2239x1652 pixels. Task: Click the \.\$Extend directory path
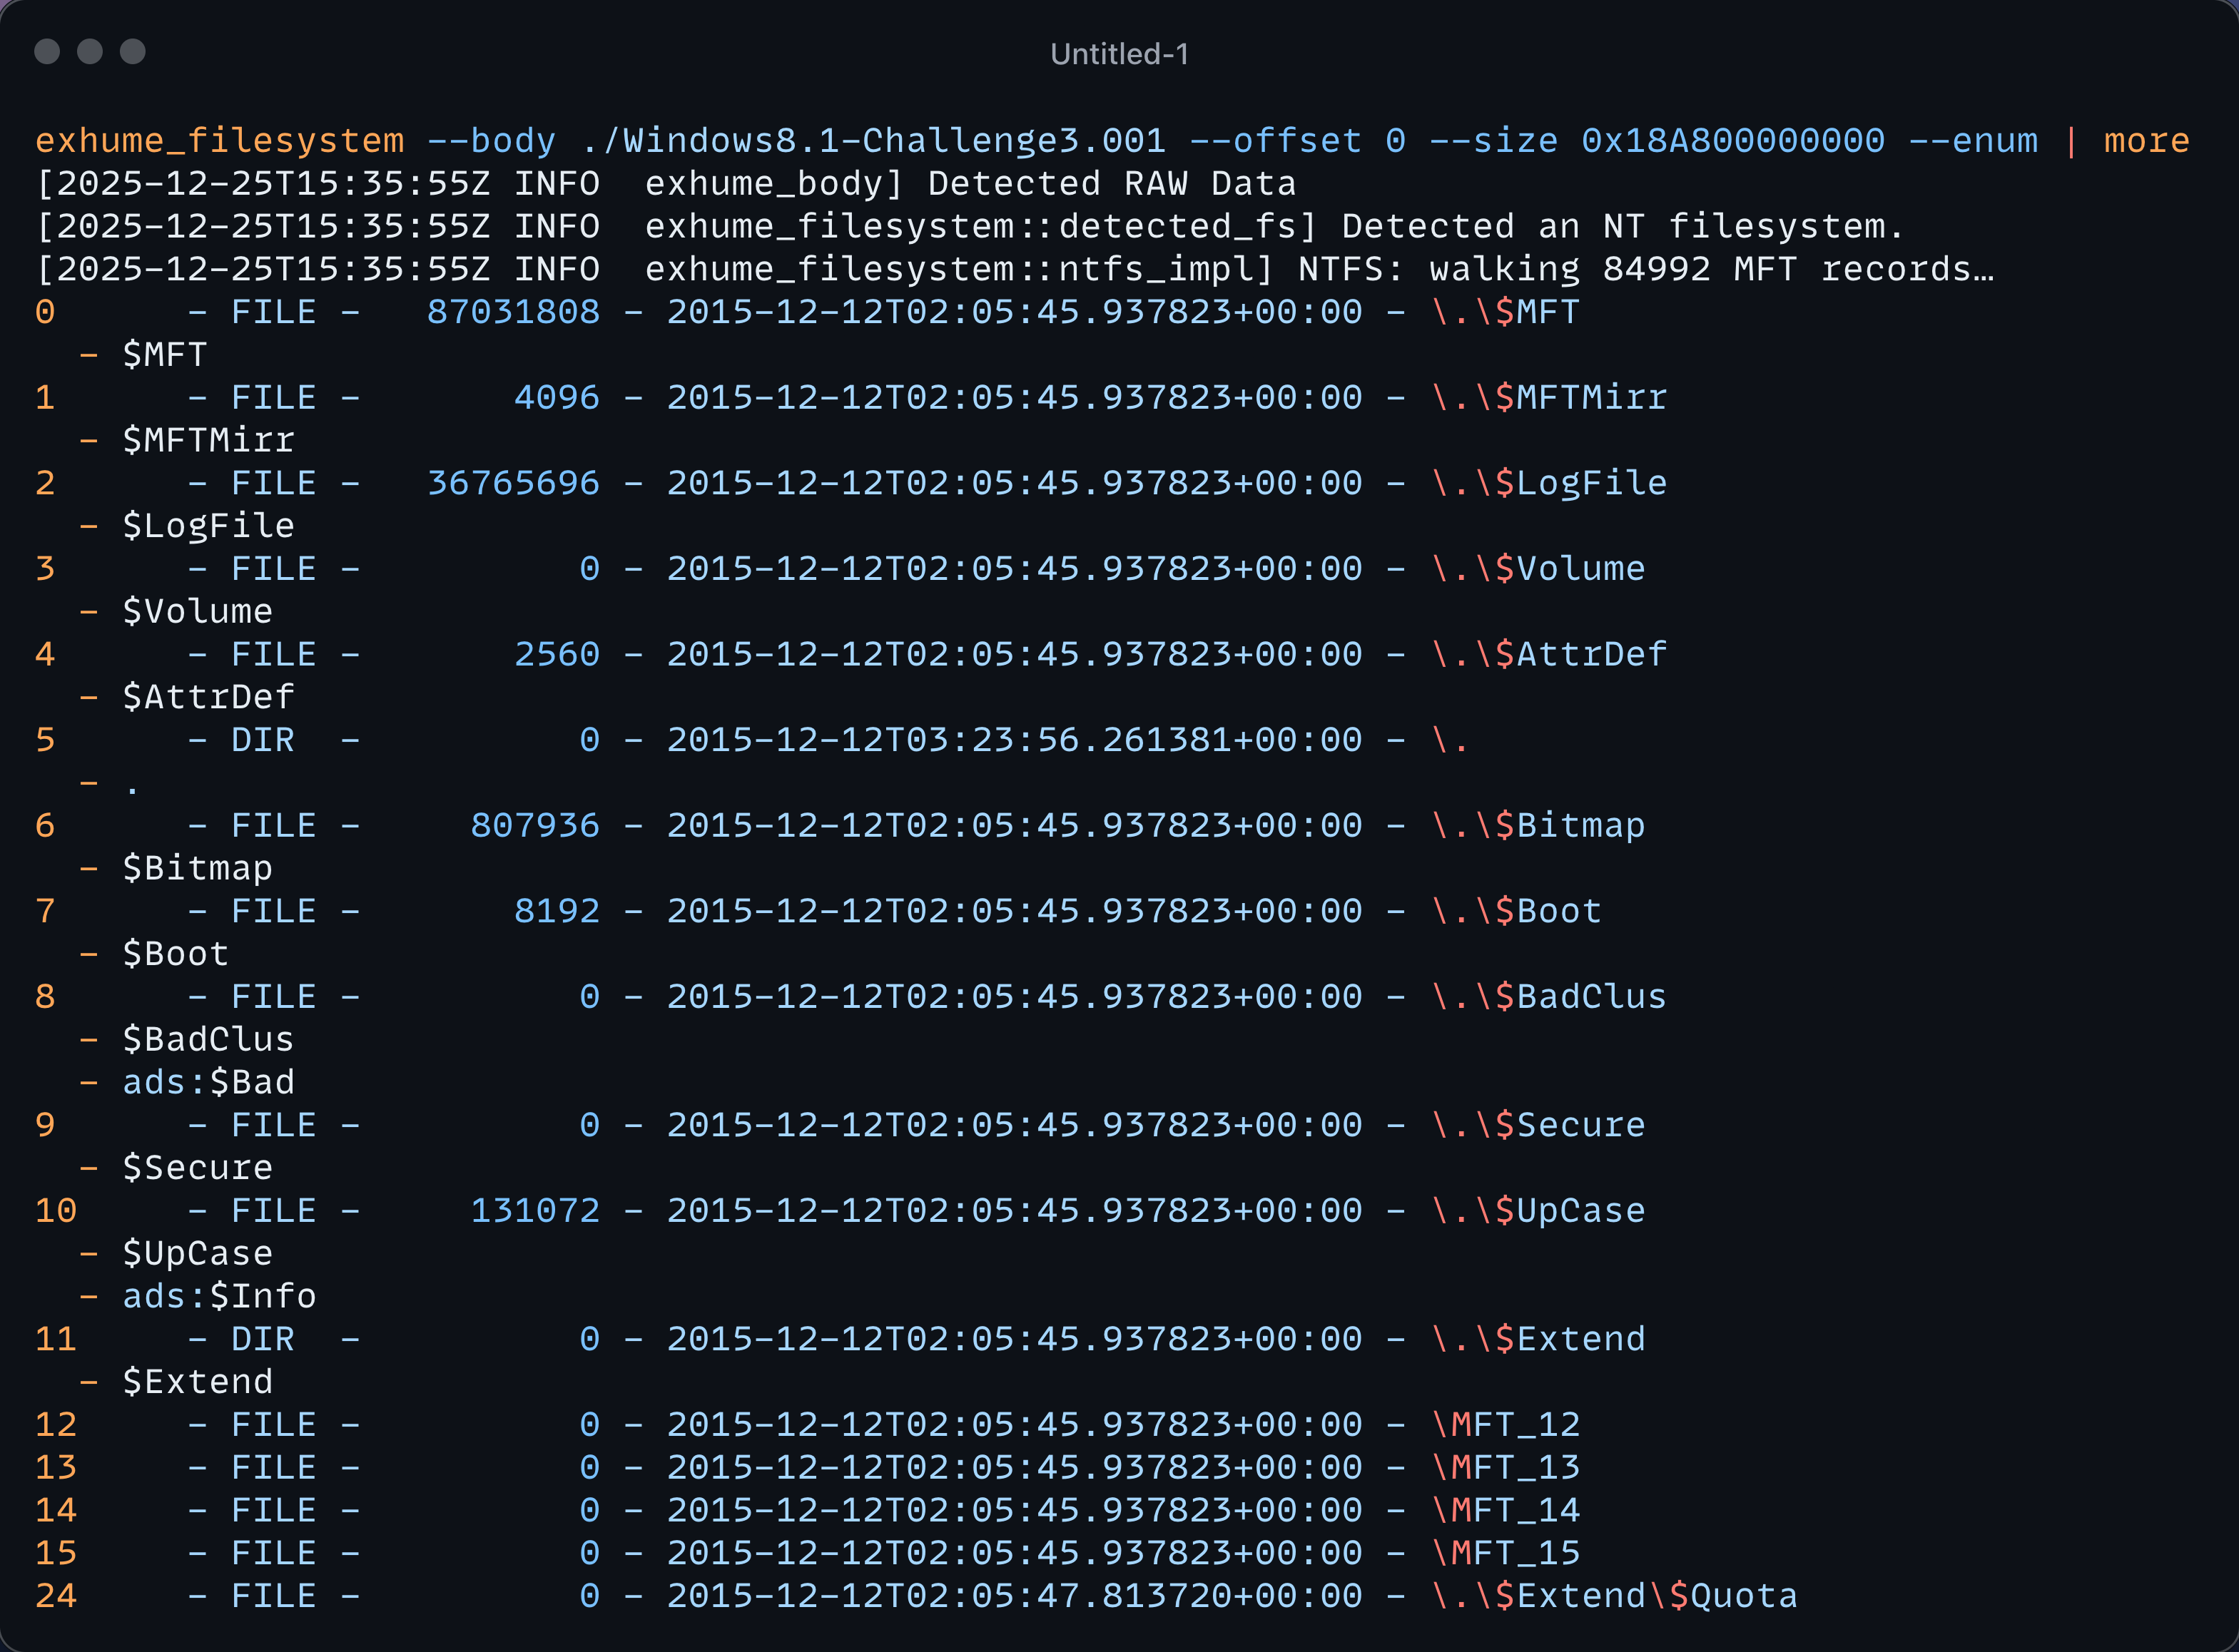1538,1339
